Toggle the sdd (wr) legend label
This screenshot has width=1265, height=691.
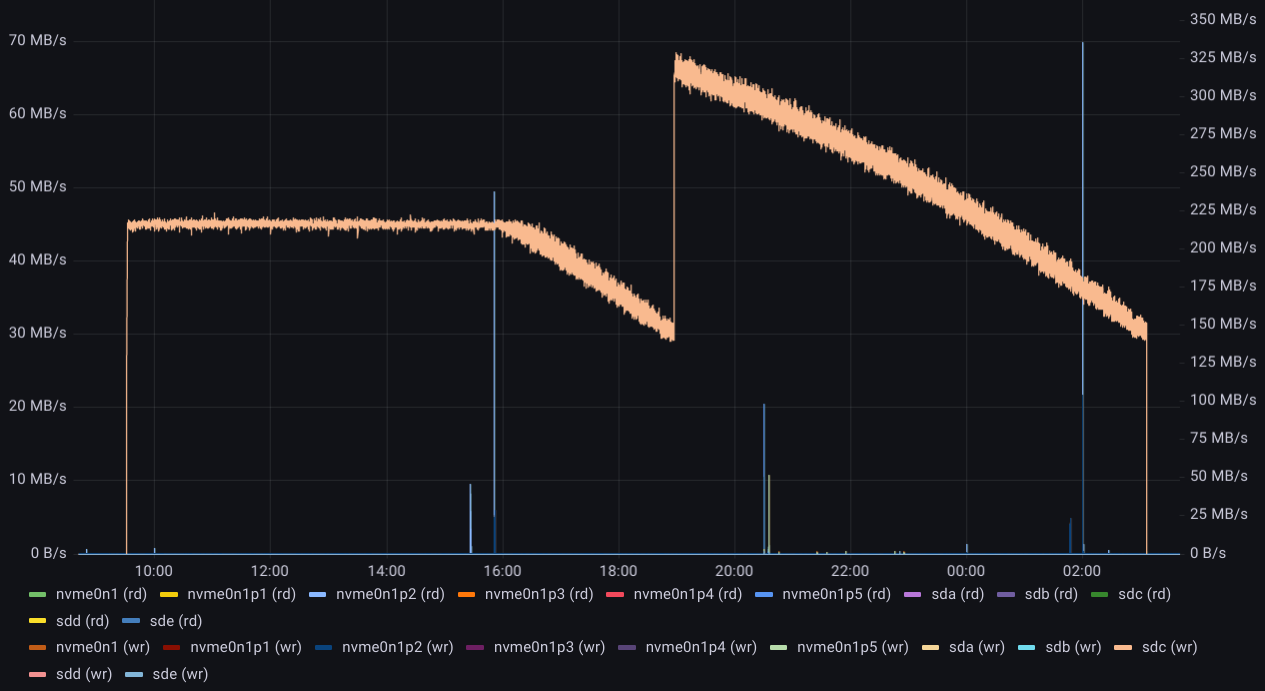click(84, 674)
